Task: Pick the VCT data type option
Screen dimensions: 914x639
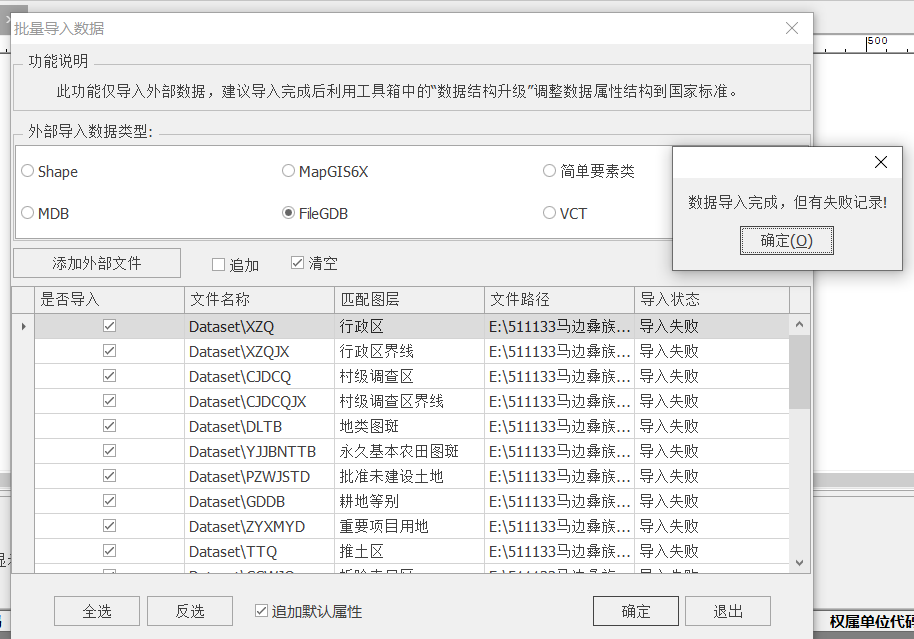Action: (549, 213)
